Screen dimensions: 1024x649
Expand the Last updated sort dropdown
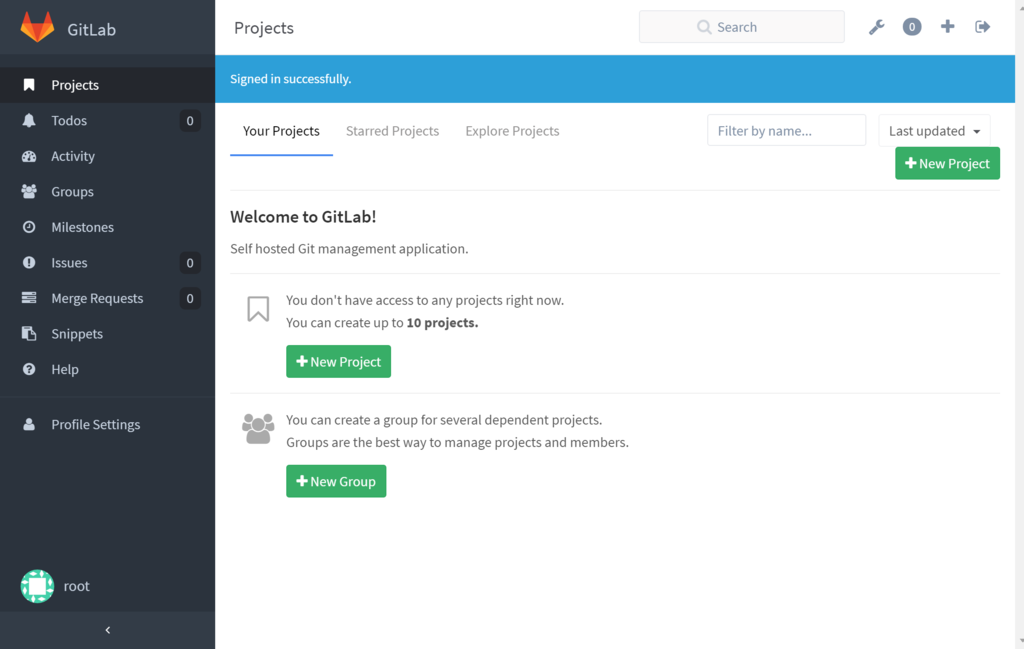[x=934, y=131]
